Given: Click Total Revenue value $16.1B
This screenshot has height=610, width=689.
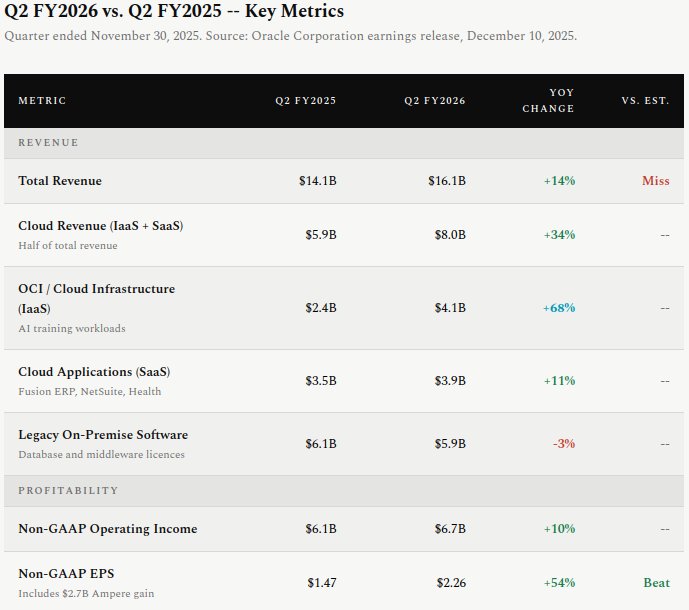Looking at the screenshot, I should pos(447,181).
